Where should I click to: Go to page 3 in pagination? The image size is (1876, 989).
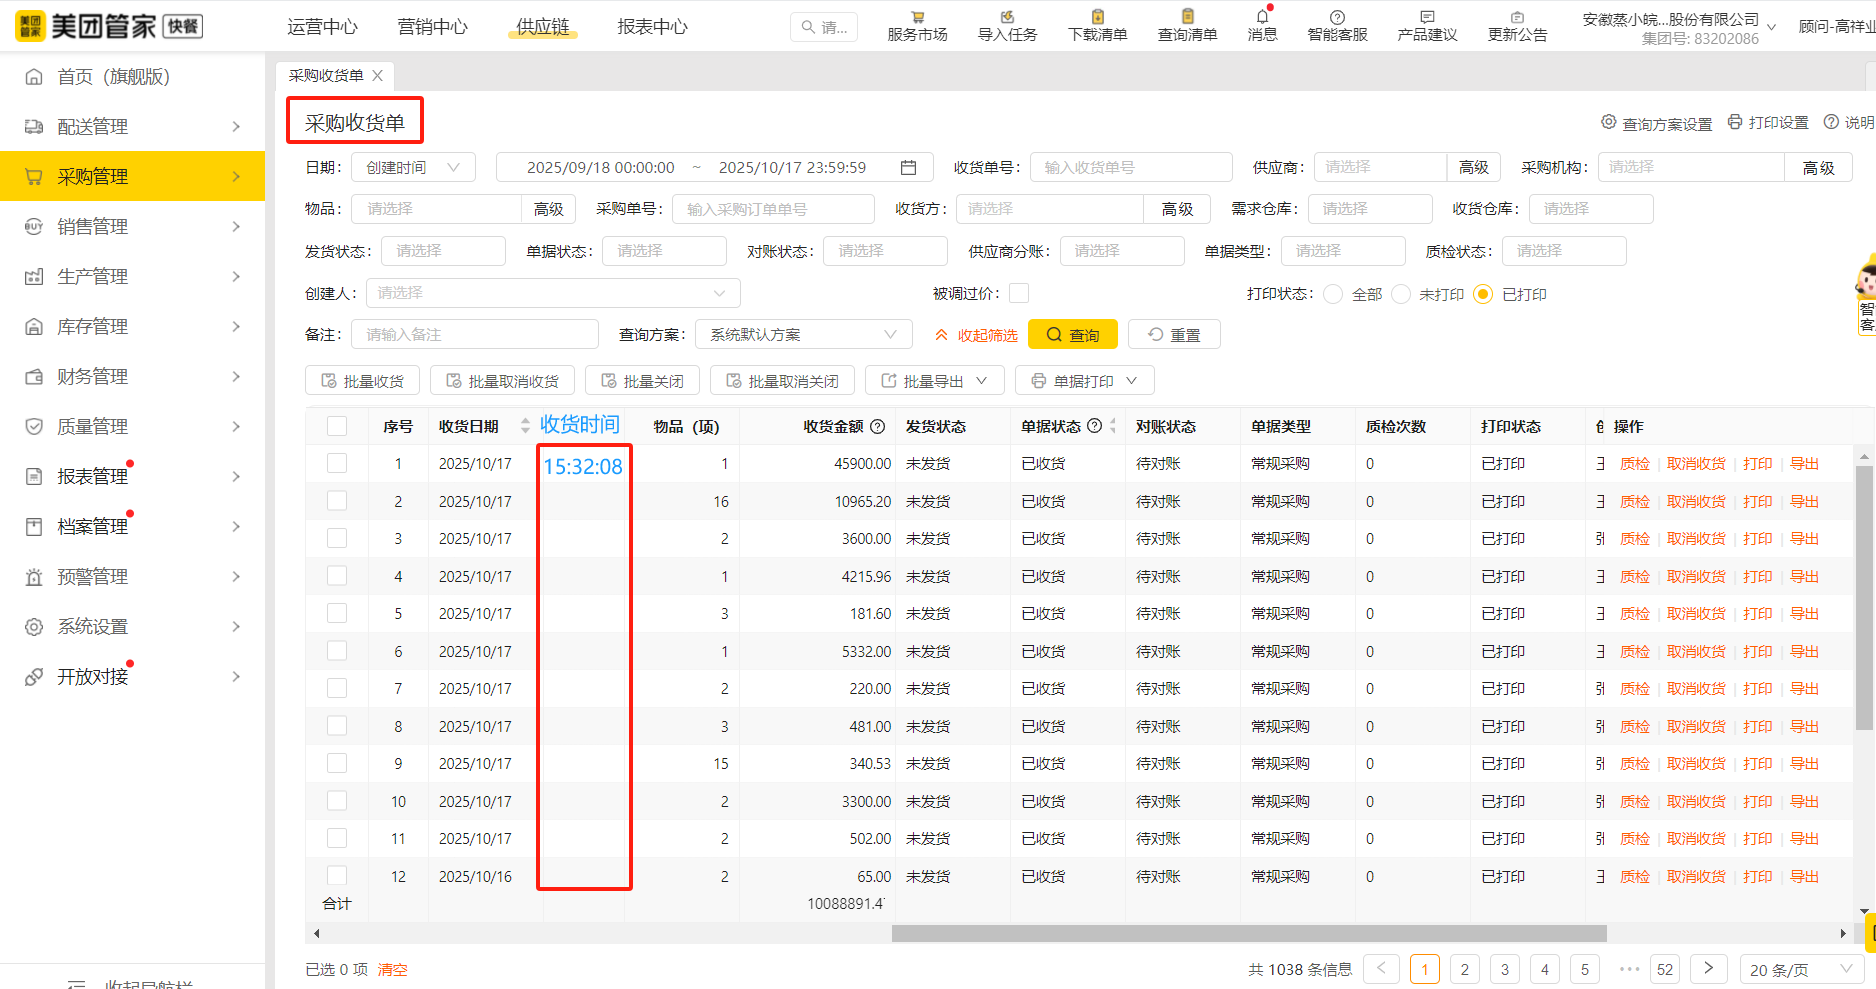point(1504,968)
